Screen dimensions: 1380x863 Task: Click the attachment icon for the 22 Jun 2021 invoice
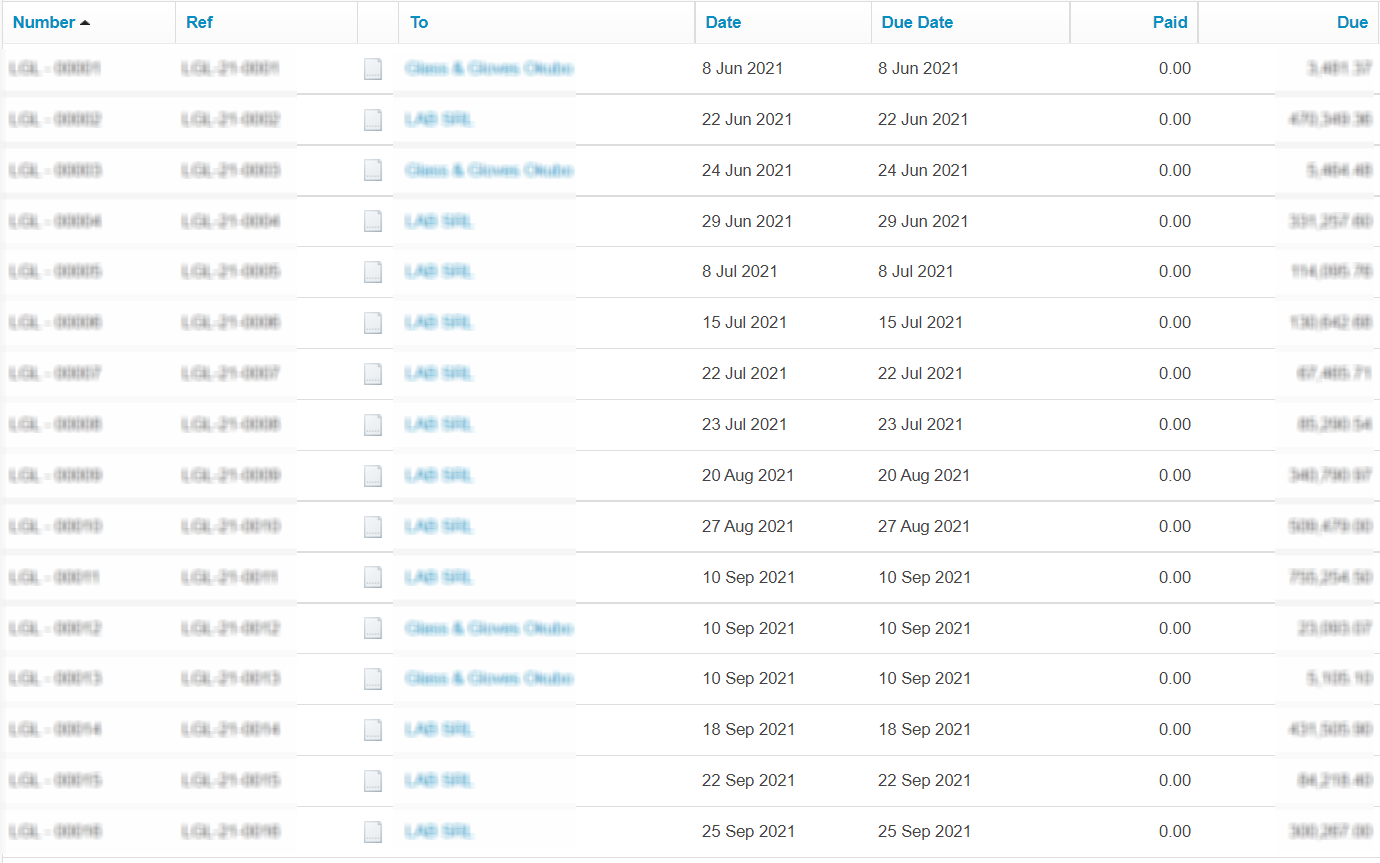pyautogui.click(x=373, y=120)
